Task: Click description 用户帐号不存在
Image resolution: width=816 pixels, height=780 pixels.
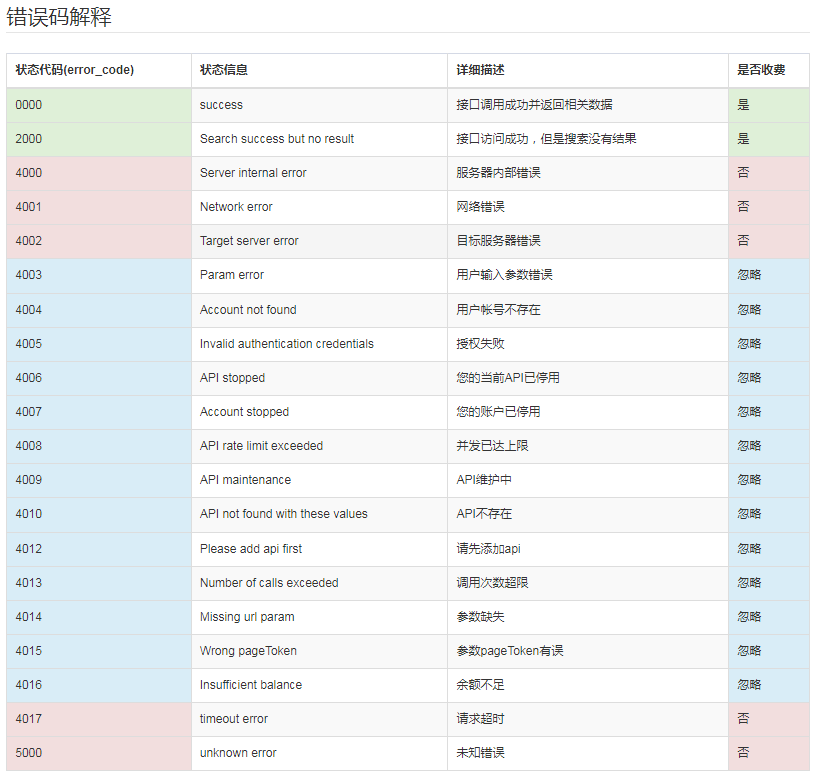Action: (498, 310)
